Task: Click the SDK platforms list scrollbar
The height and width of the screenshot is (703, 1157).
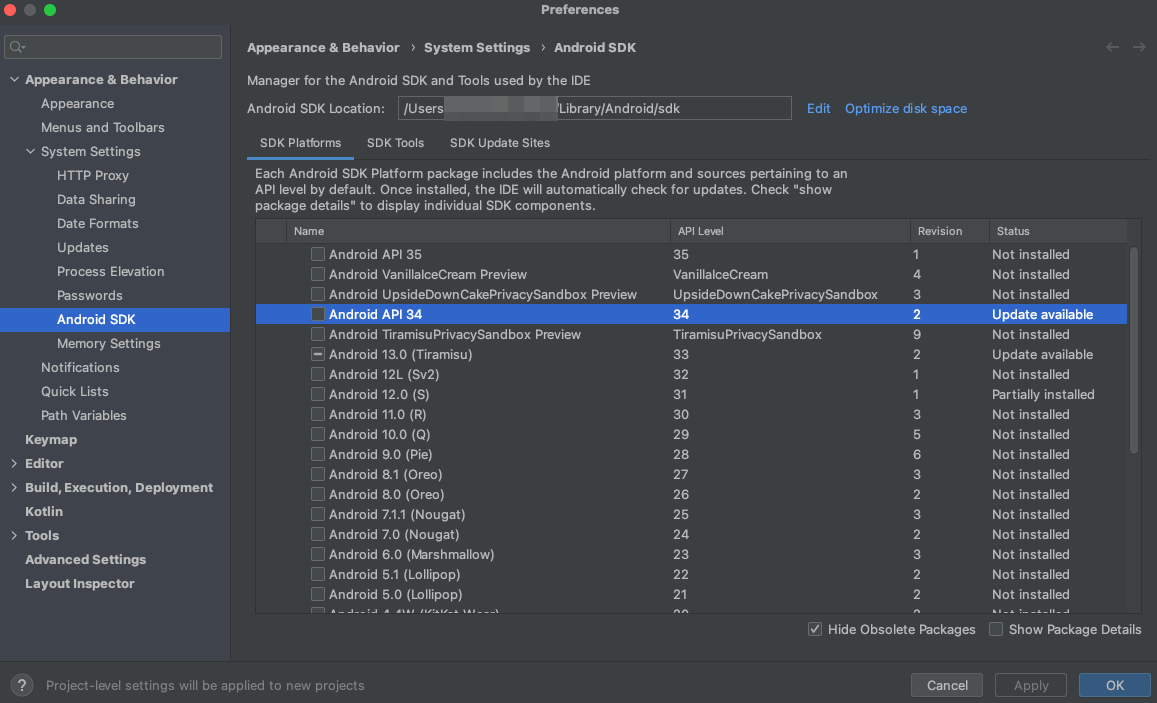Action: click(1133, 350)
